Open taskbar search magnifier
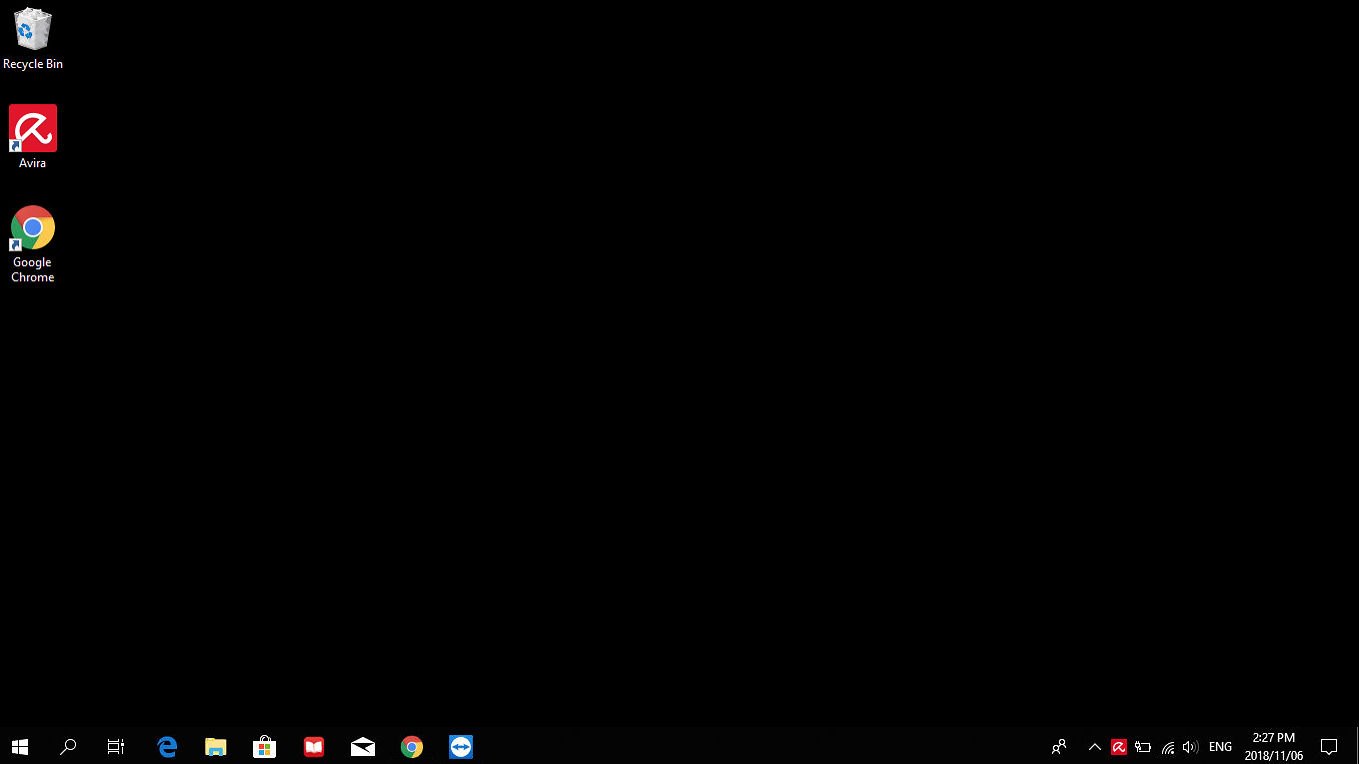The width and height of the screenshot is (1359, 764). click(68, 746)
